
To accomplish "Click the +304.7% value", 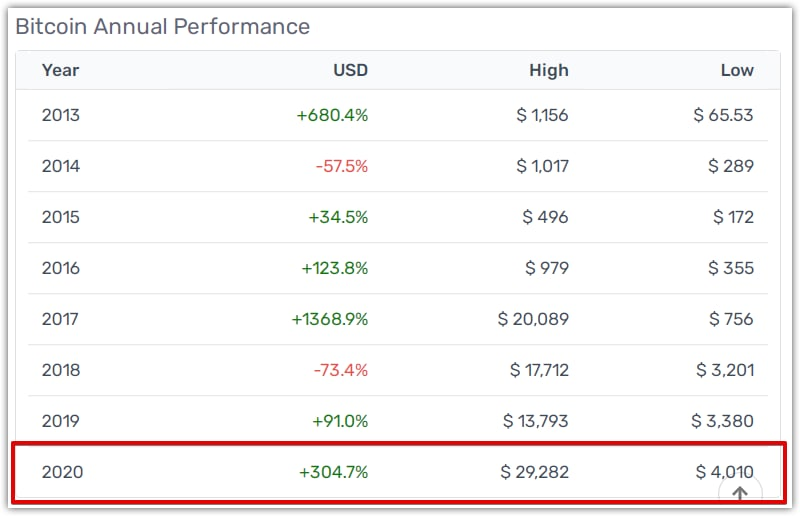I will (333, 472).
